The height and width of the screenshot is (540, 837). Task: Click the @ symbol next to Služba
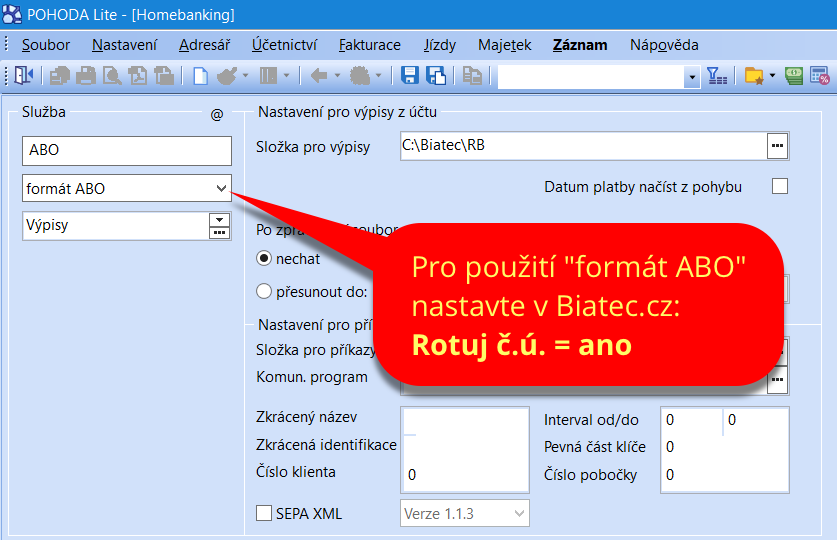[x=217, y=114]
